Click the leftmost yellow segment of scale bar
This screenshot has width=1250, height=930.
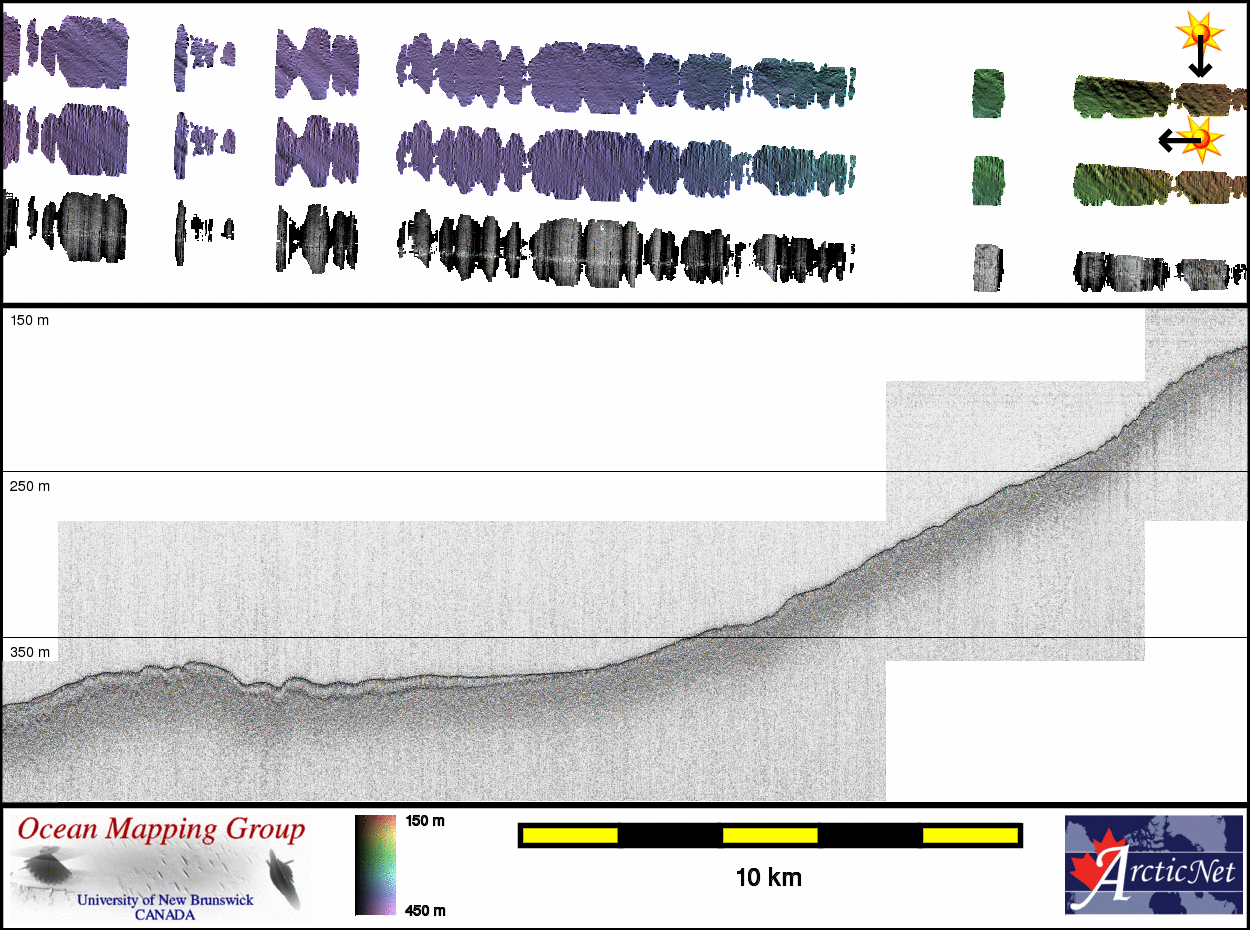[570, 835]
